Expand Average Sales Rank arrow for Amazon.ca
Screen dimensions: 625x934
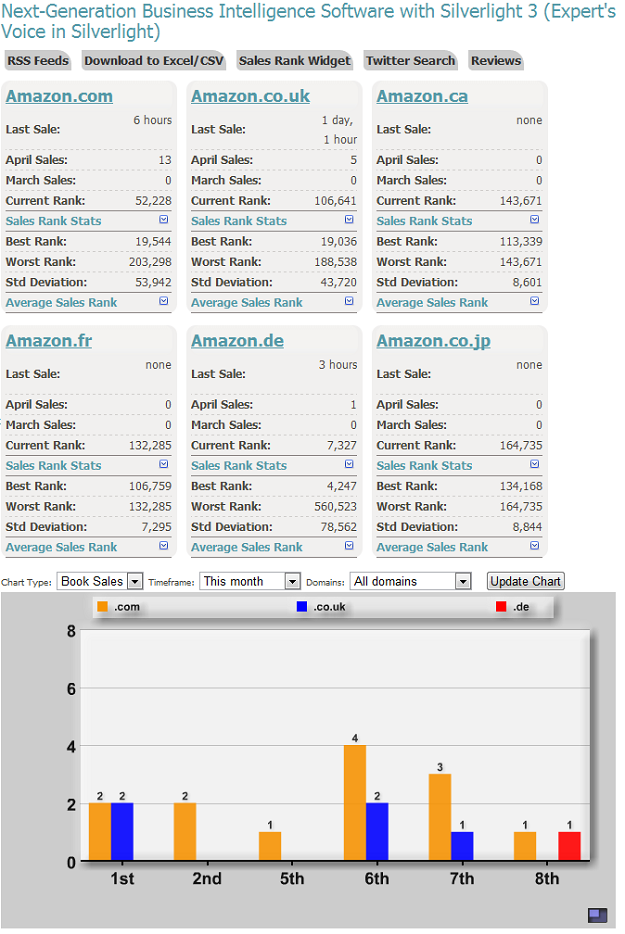coord(534,301)
